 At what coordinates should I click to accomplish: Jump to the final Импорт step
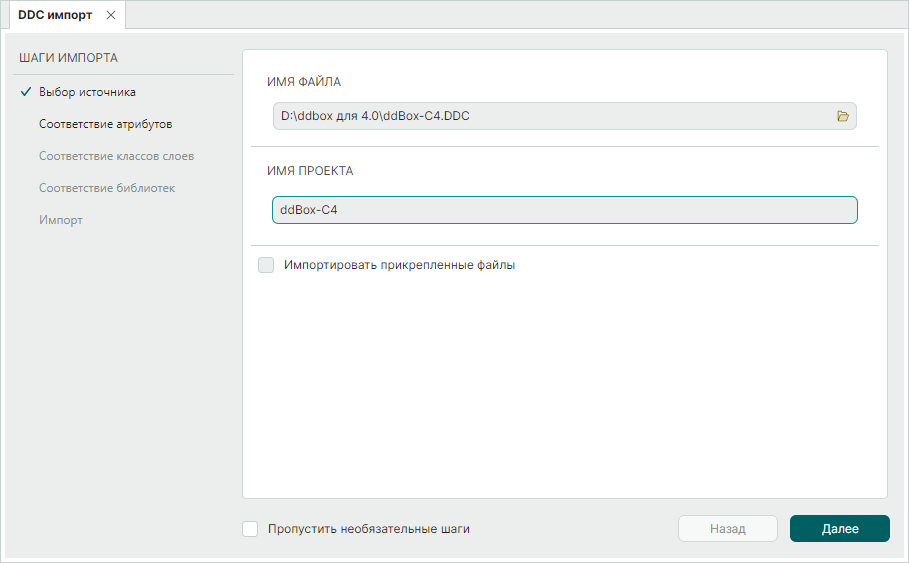pos(61,220)
